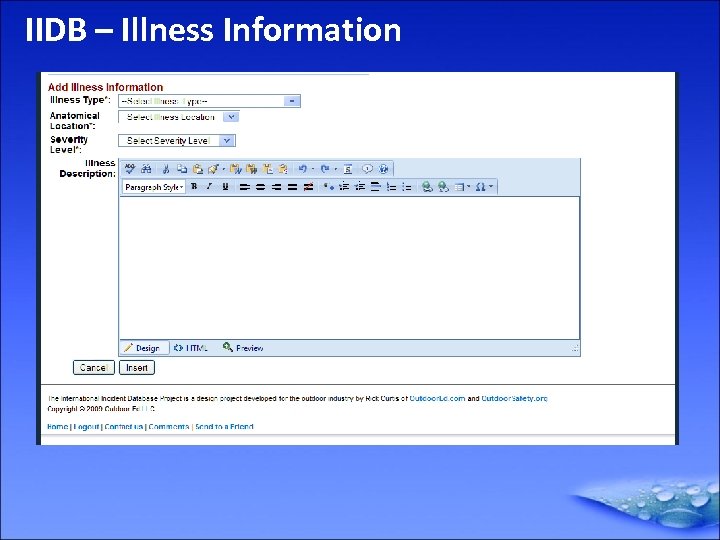Copy selection using the Copy icon
The image size is (720, 540).
click(182, 169)
